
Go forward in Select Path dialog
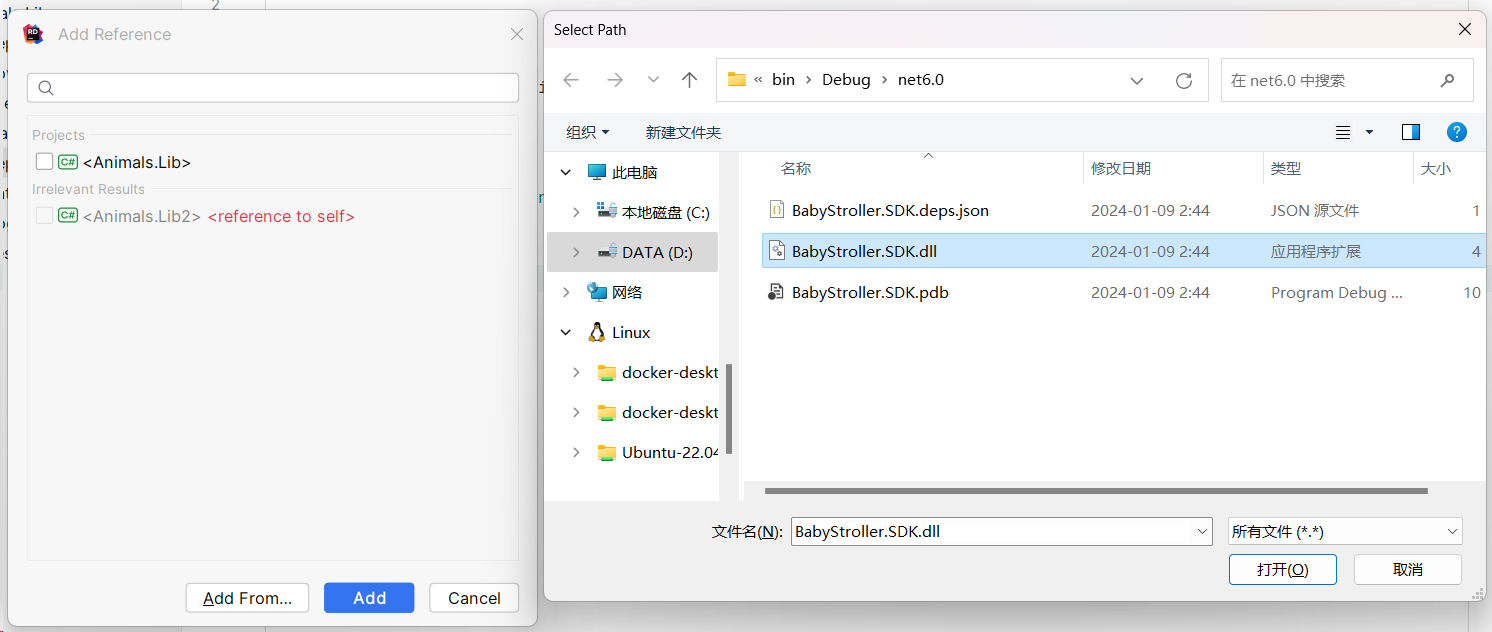(x=615, y=80)
